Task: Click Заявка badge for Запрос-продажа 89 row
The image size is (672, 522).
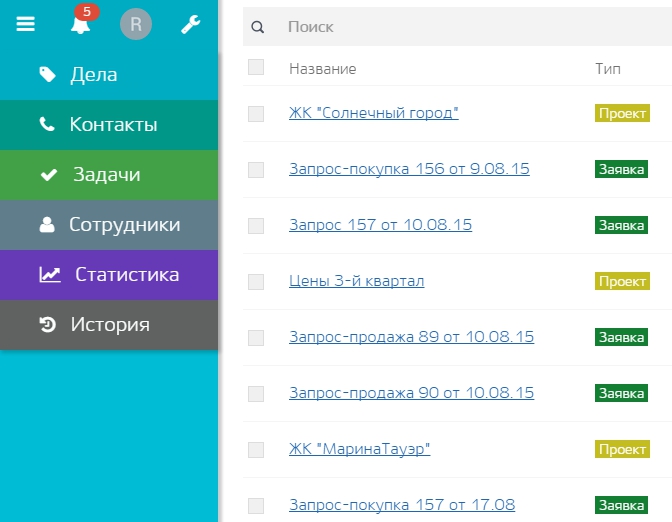Action: coord(621,337)
